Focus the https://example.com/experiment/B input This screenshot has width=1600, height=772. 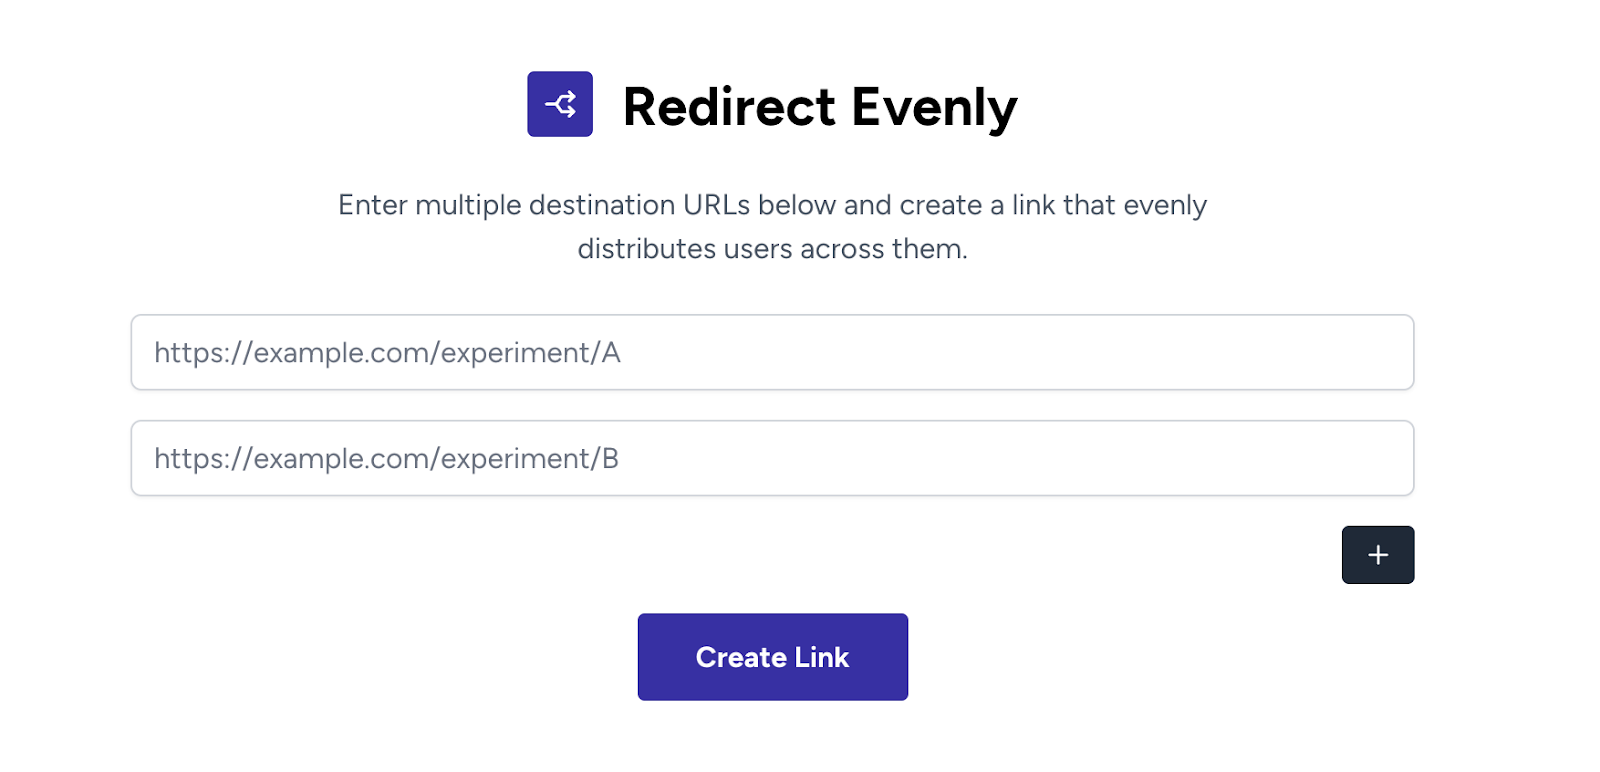[772, 458]
